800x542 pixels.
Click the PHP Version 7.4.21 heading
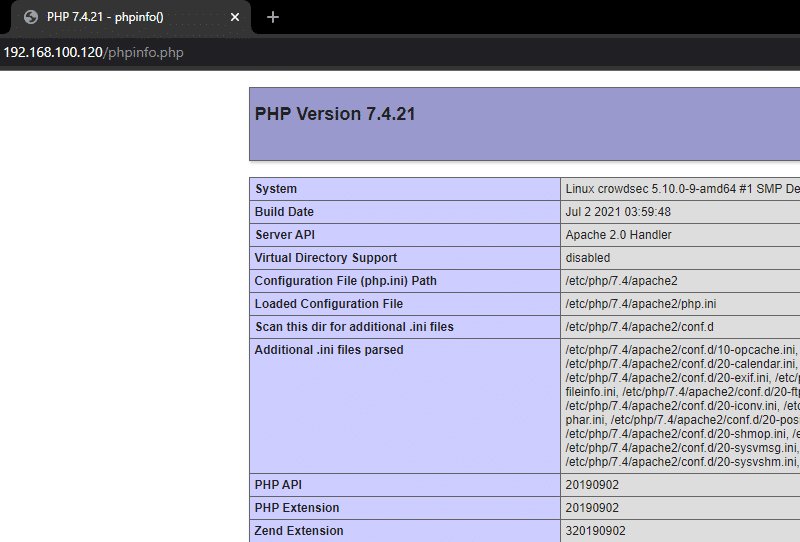[335, 114]
